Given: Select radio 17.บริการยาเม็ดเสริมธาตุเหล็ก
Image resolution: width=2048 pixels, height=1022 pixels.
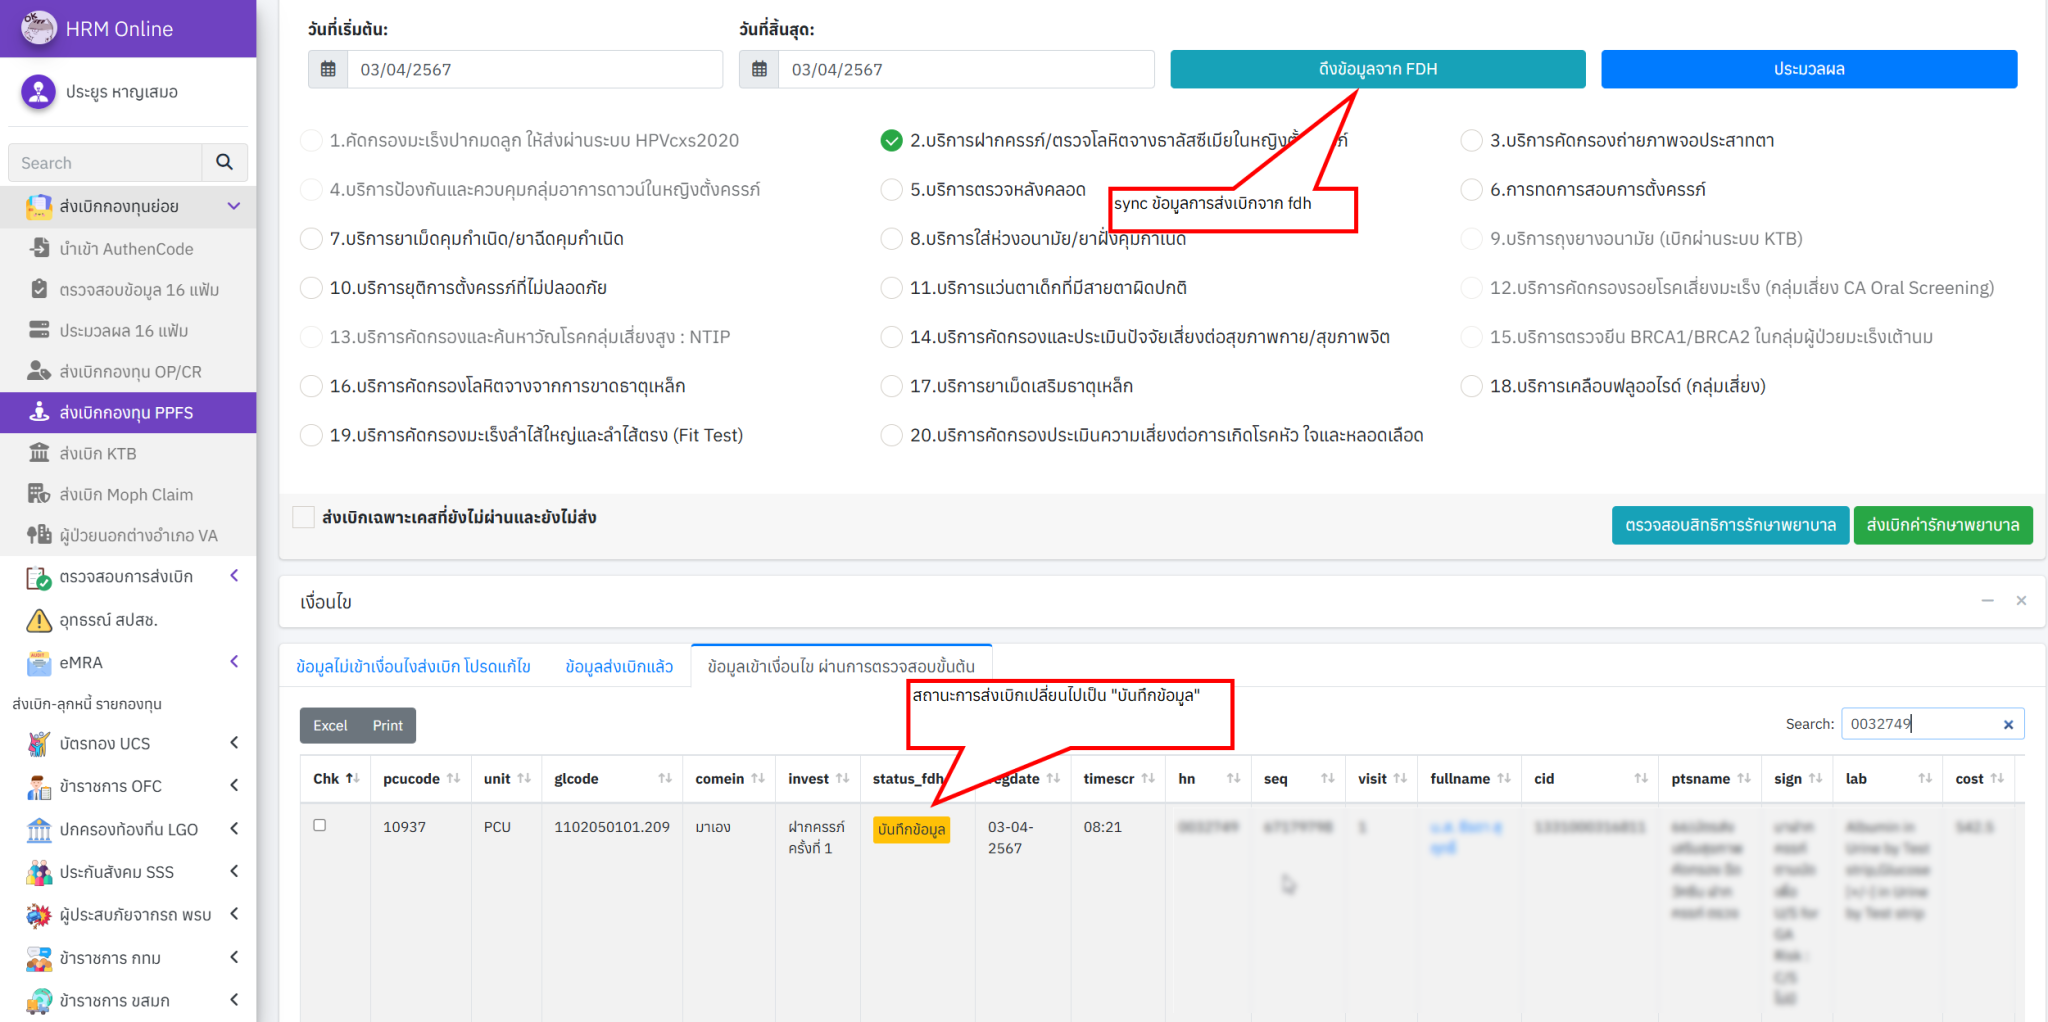Looking at the screenshot, I should [891, 386].
